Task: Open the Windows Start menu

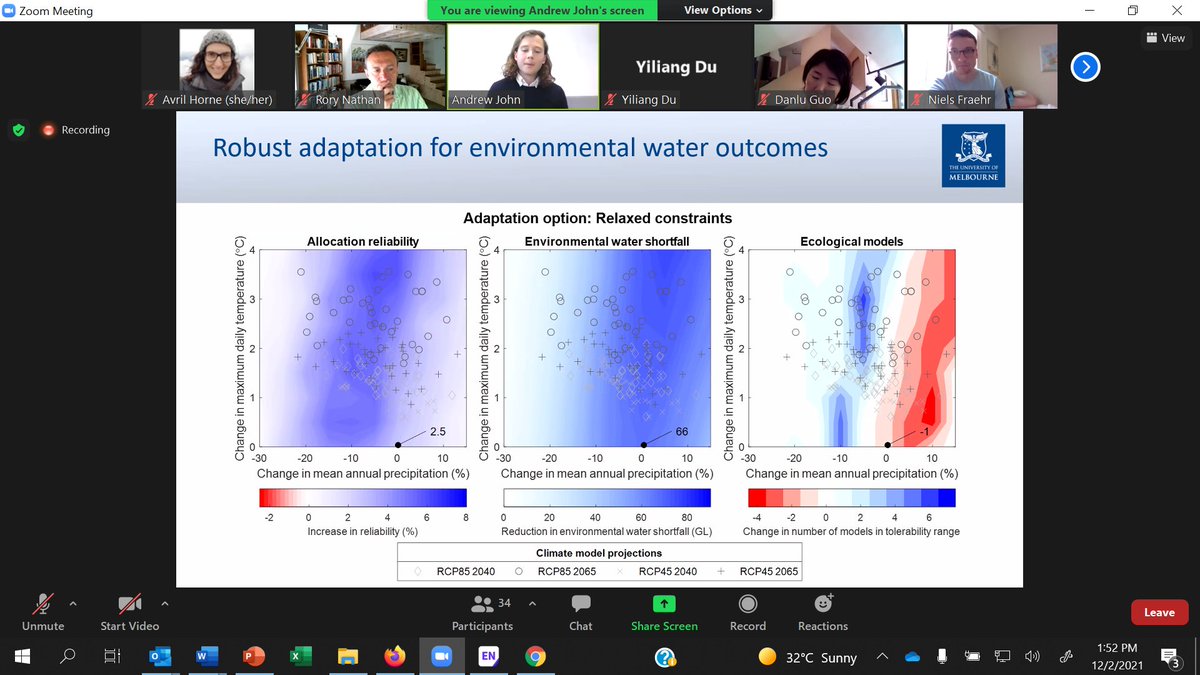Action: 20,657
